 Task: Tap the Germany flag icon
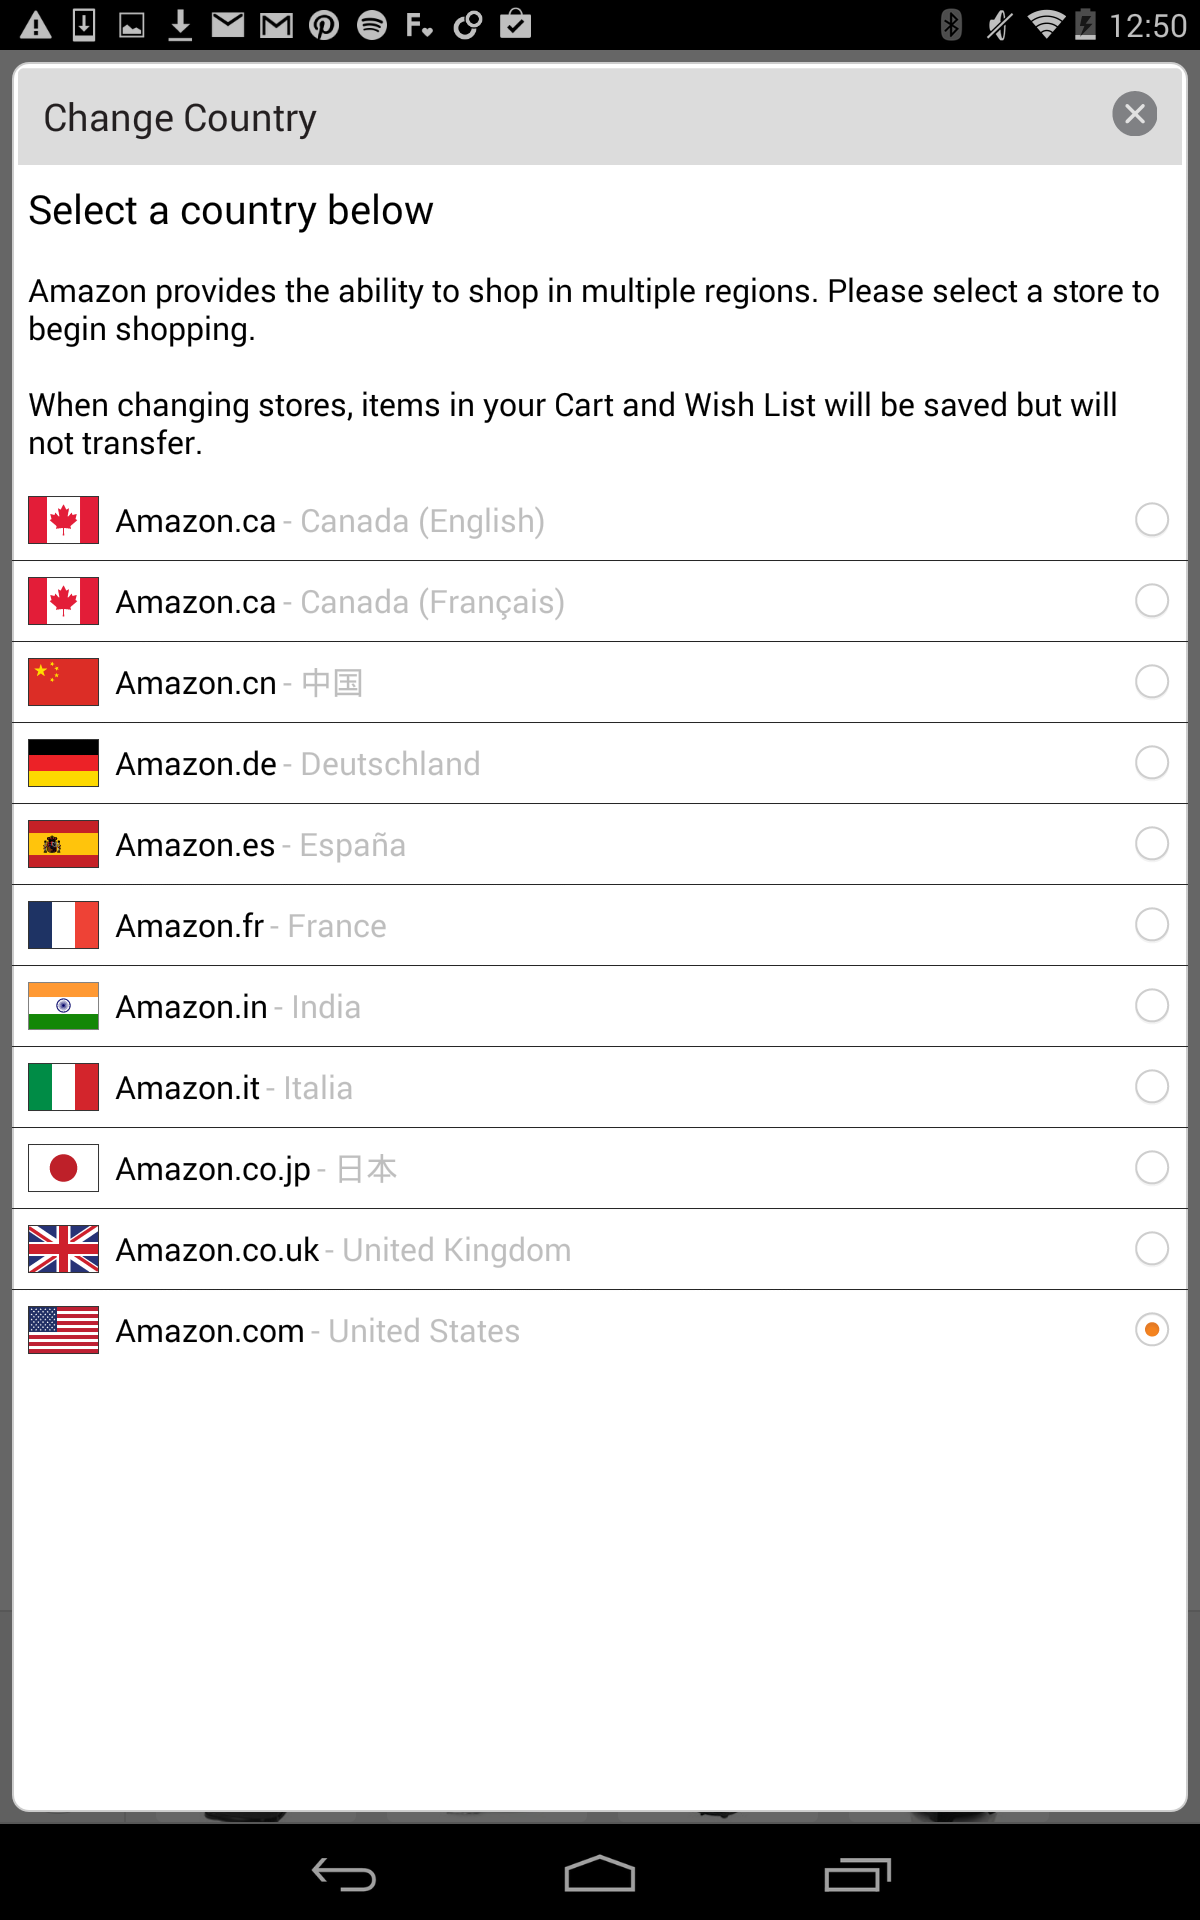[x=63, y=763]
